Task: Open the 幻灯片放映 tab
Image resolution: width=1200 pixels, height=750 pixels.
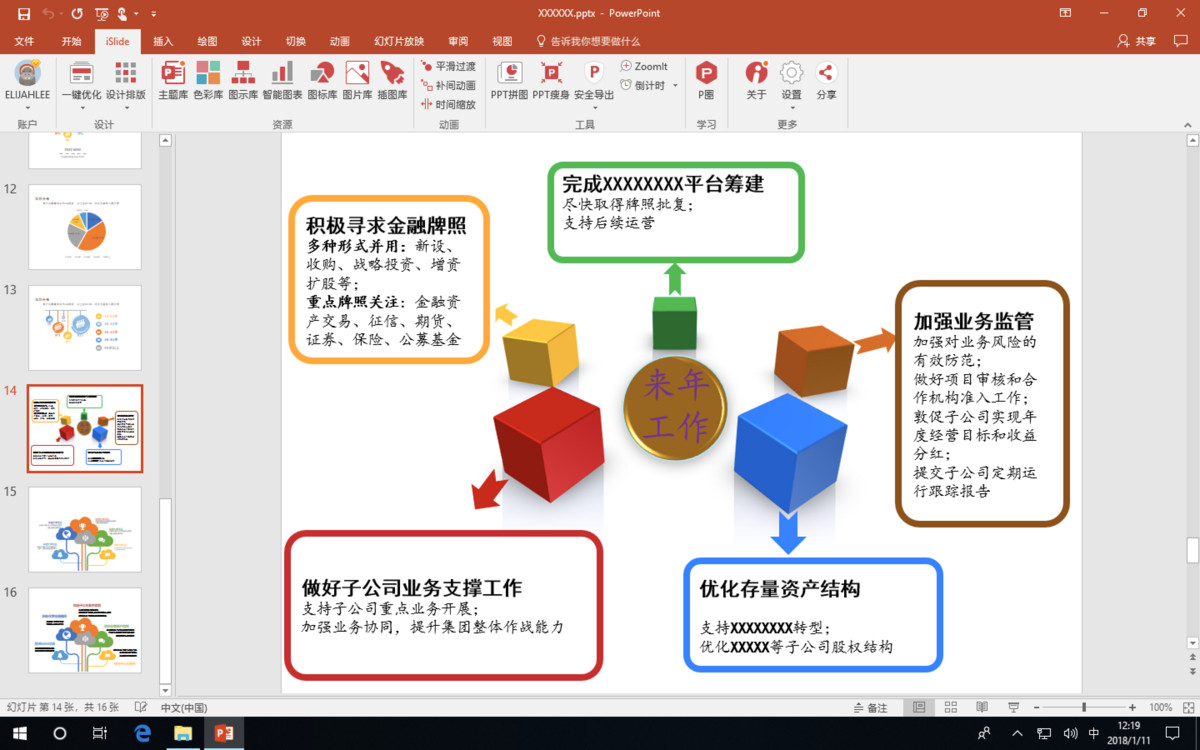Action: point(399,41)
